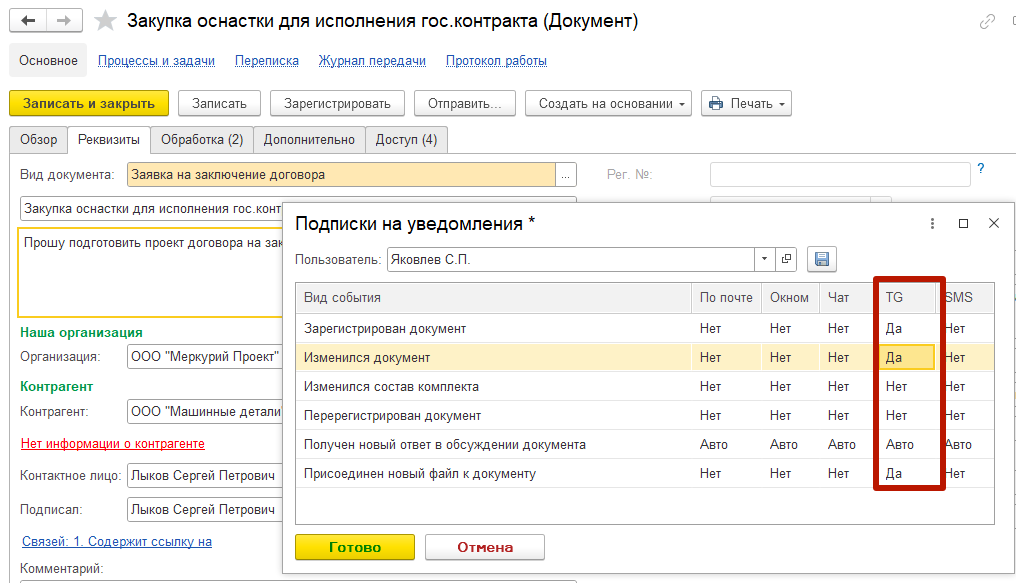This screenshot has width=1016, height=583.
Task: Click the Организация field
Action: click(x=205, y=356)
